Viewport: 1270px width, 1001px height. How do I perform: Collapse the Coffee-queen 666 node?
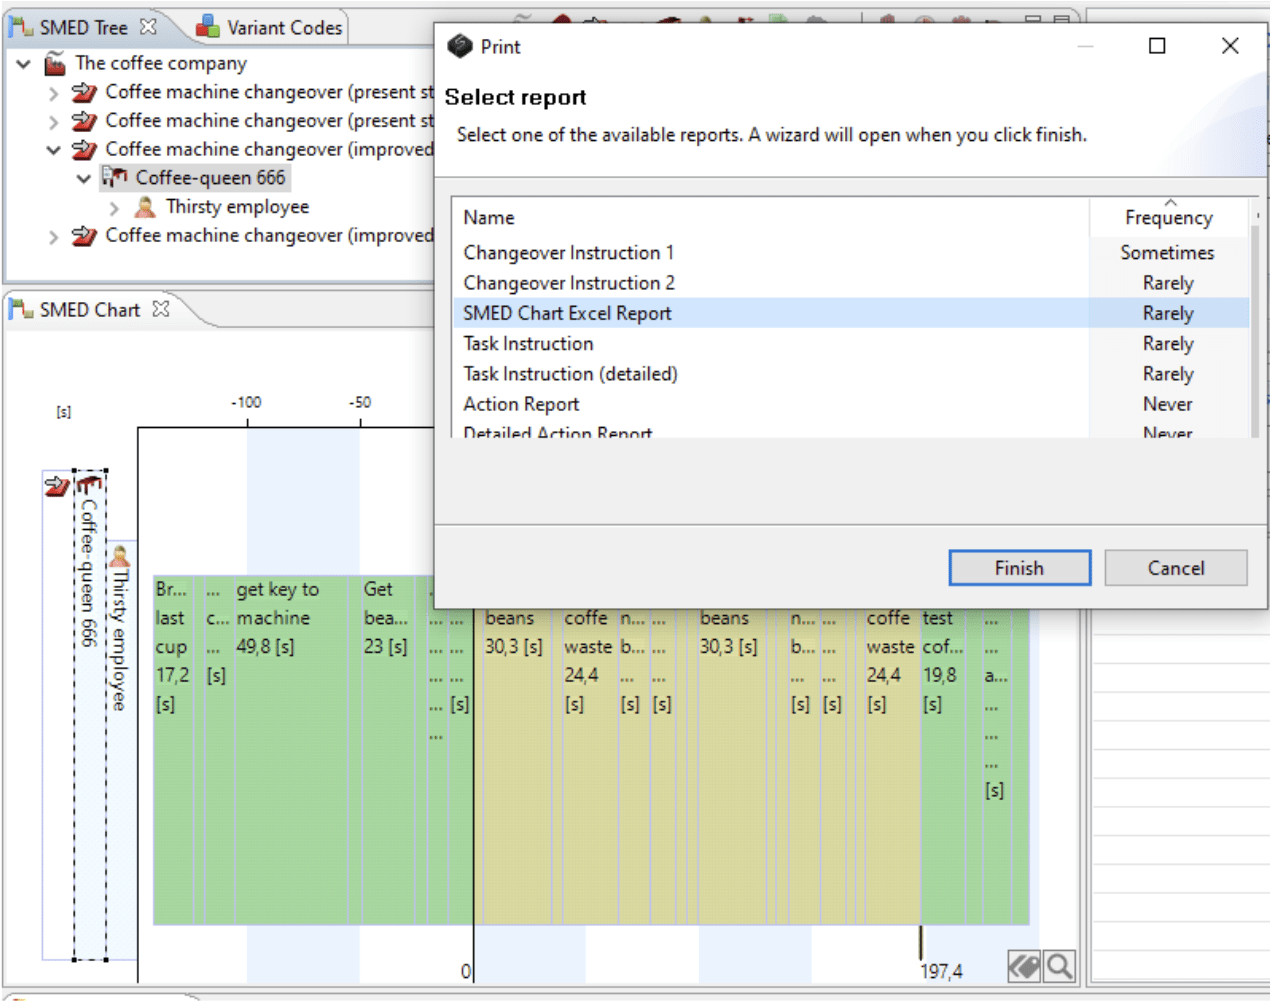84,179
